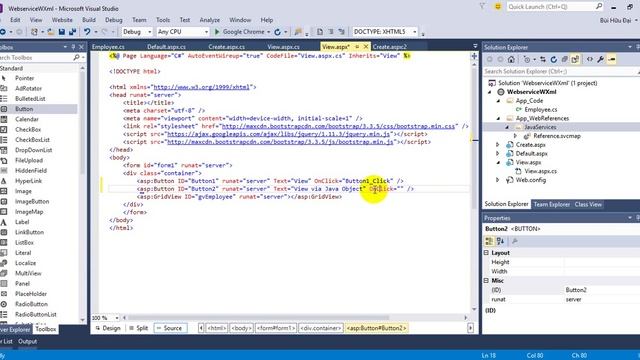Click the notifications flag icon in title bar
The image size is (640, 360).
[482, 6]
